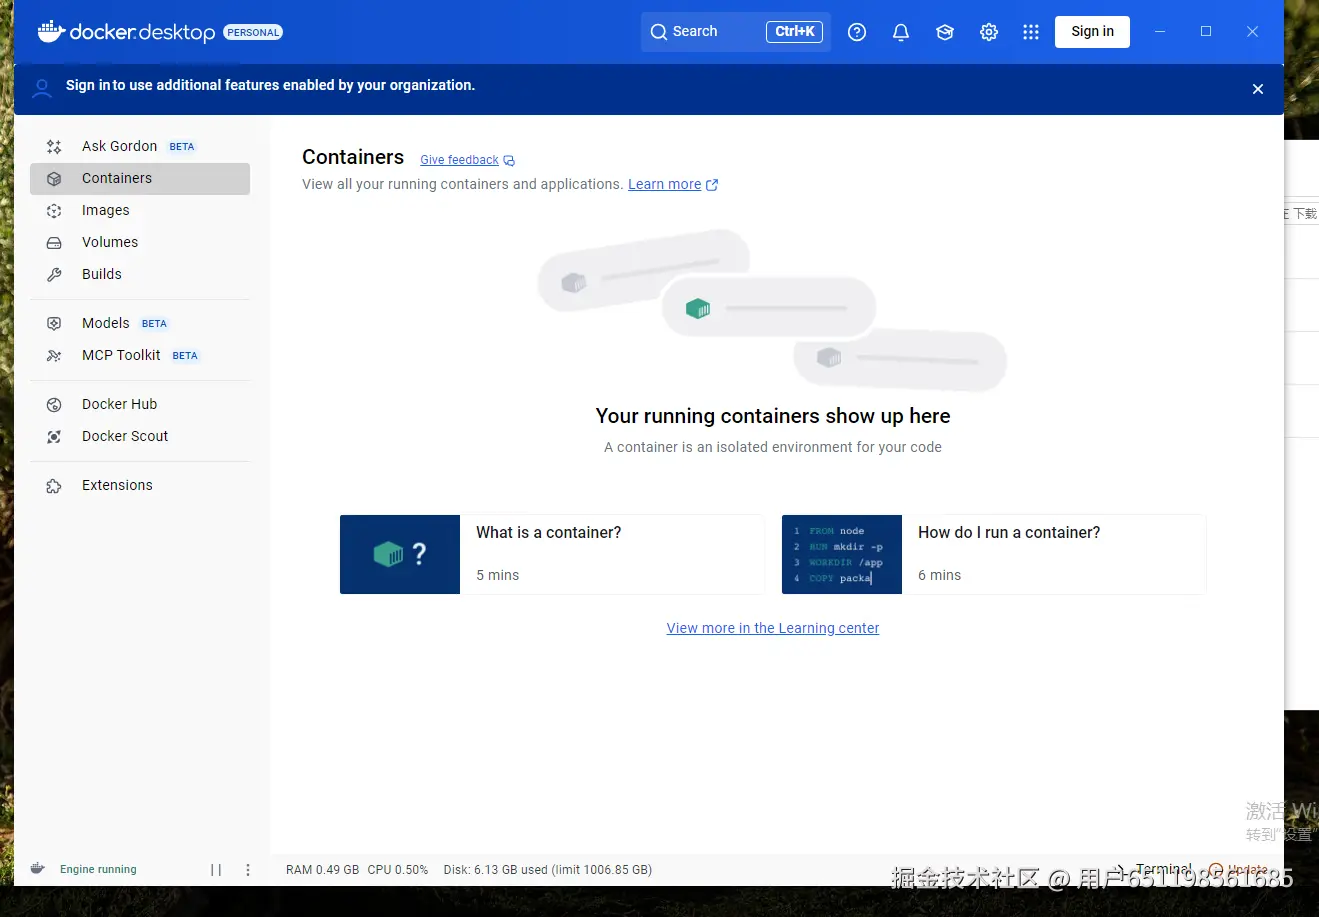Open Builds in the sidebar
The image size is (1319, 917).
140,274
